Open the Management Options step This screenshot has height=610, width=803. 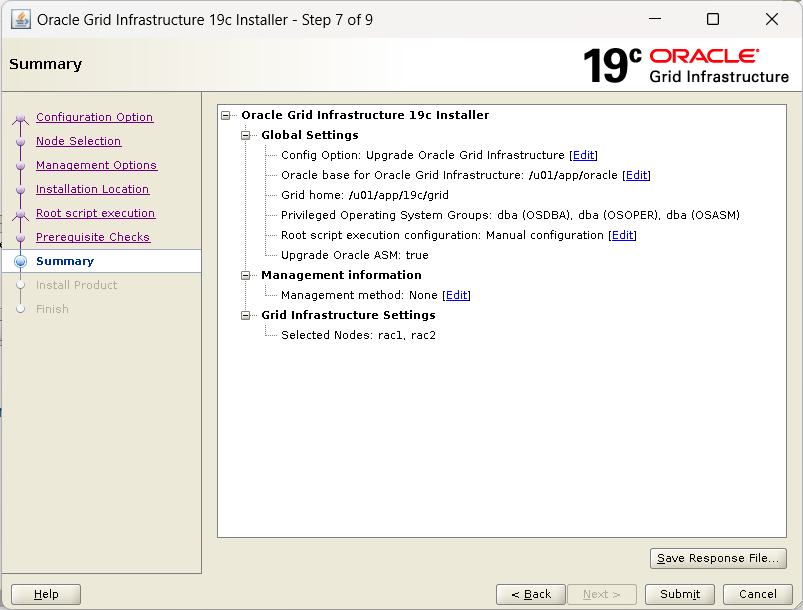tap(96, 165)
